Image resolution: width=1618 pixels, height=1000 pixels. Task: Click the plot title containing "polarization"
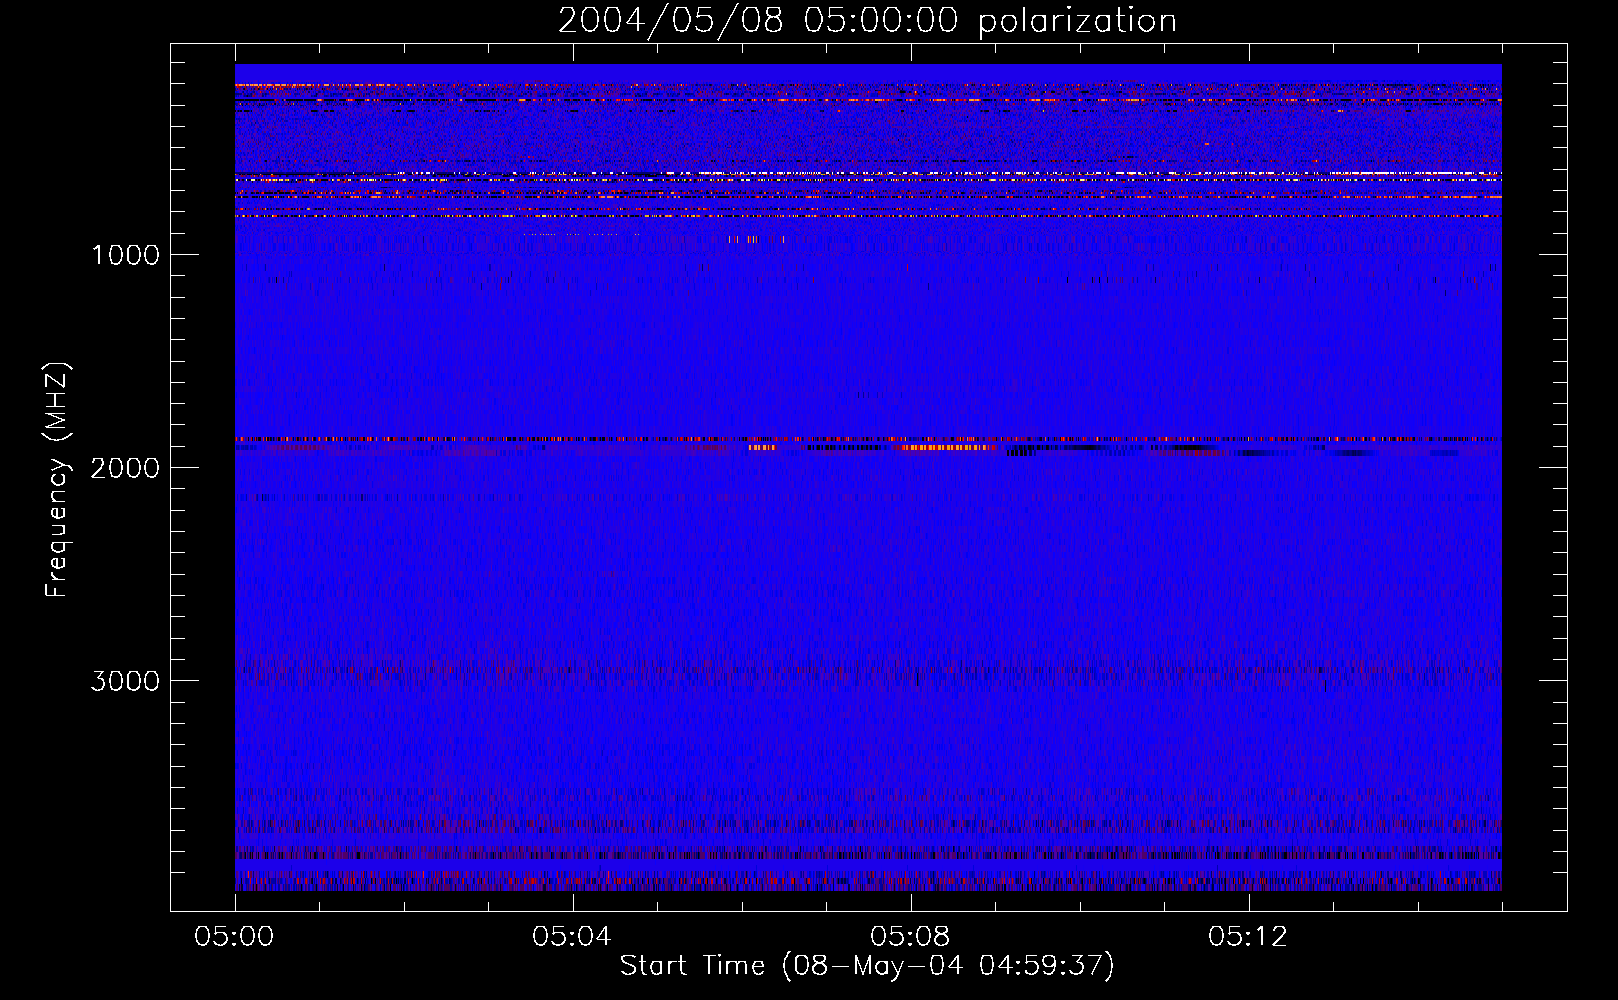tap(866, 20)
